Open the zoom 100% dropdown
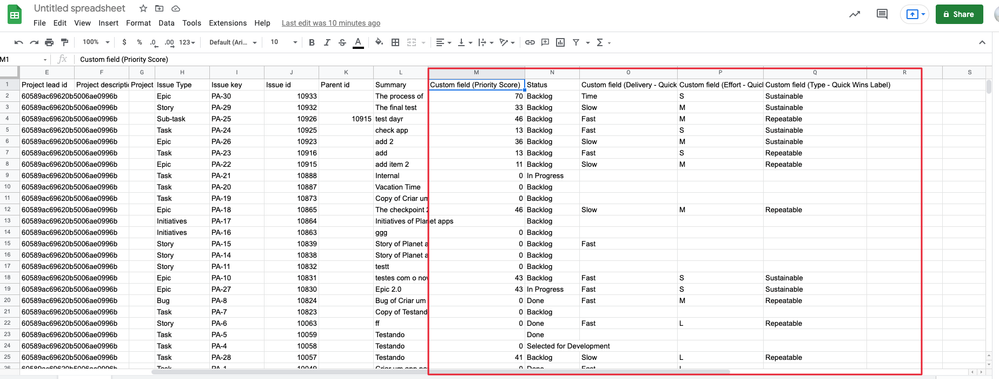The image size is (999, 379). (x=96, y=42)
